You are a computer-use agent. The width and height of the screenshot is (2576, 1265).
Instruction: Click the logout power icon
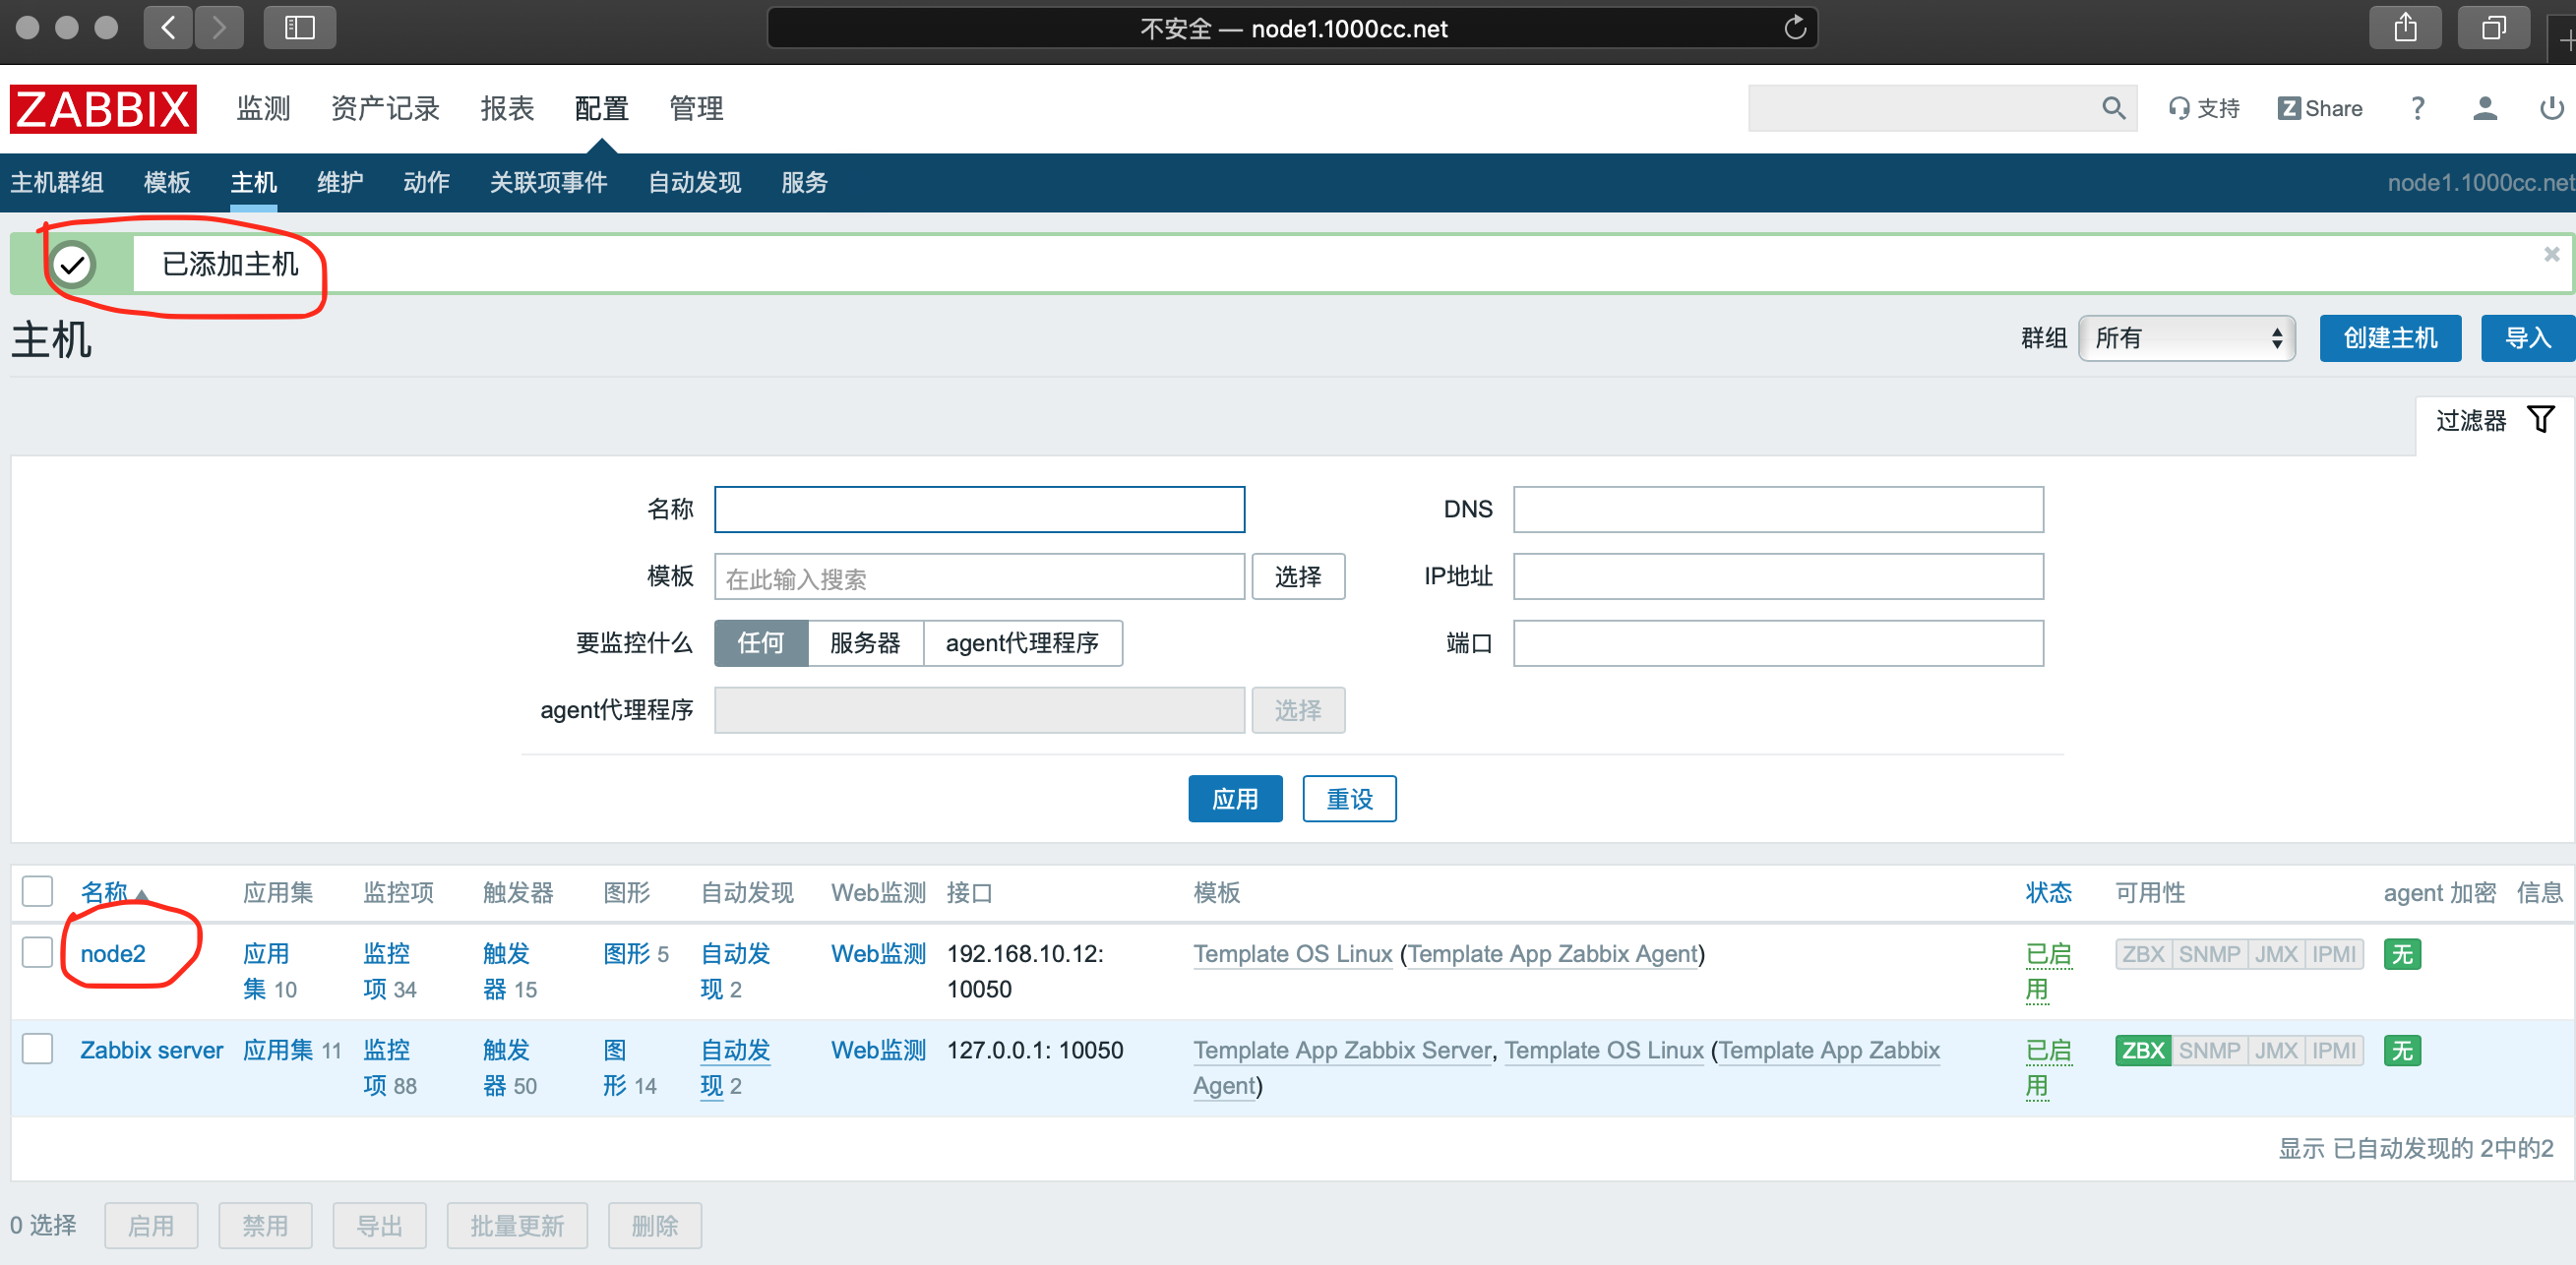click(x=2551, y=108)
